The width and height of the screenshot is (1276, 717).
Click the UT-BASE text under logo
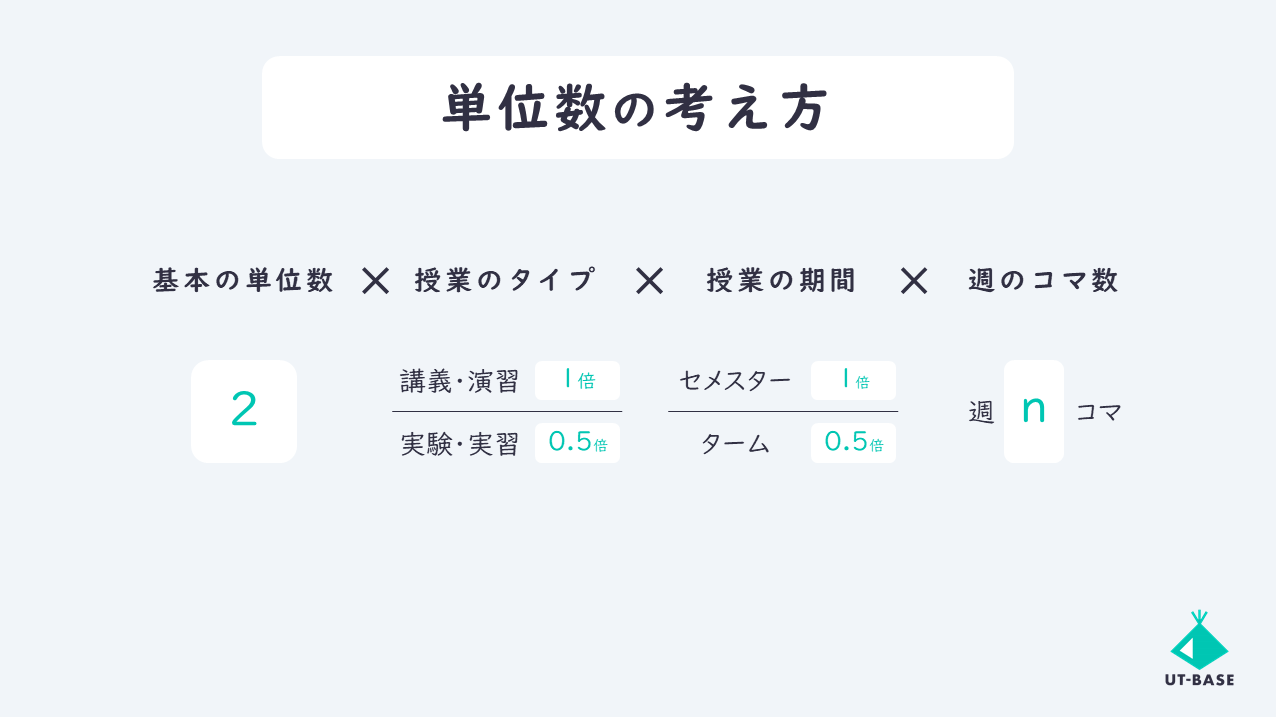(x=1199, y=680)
